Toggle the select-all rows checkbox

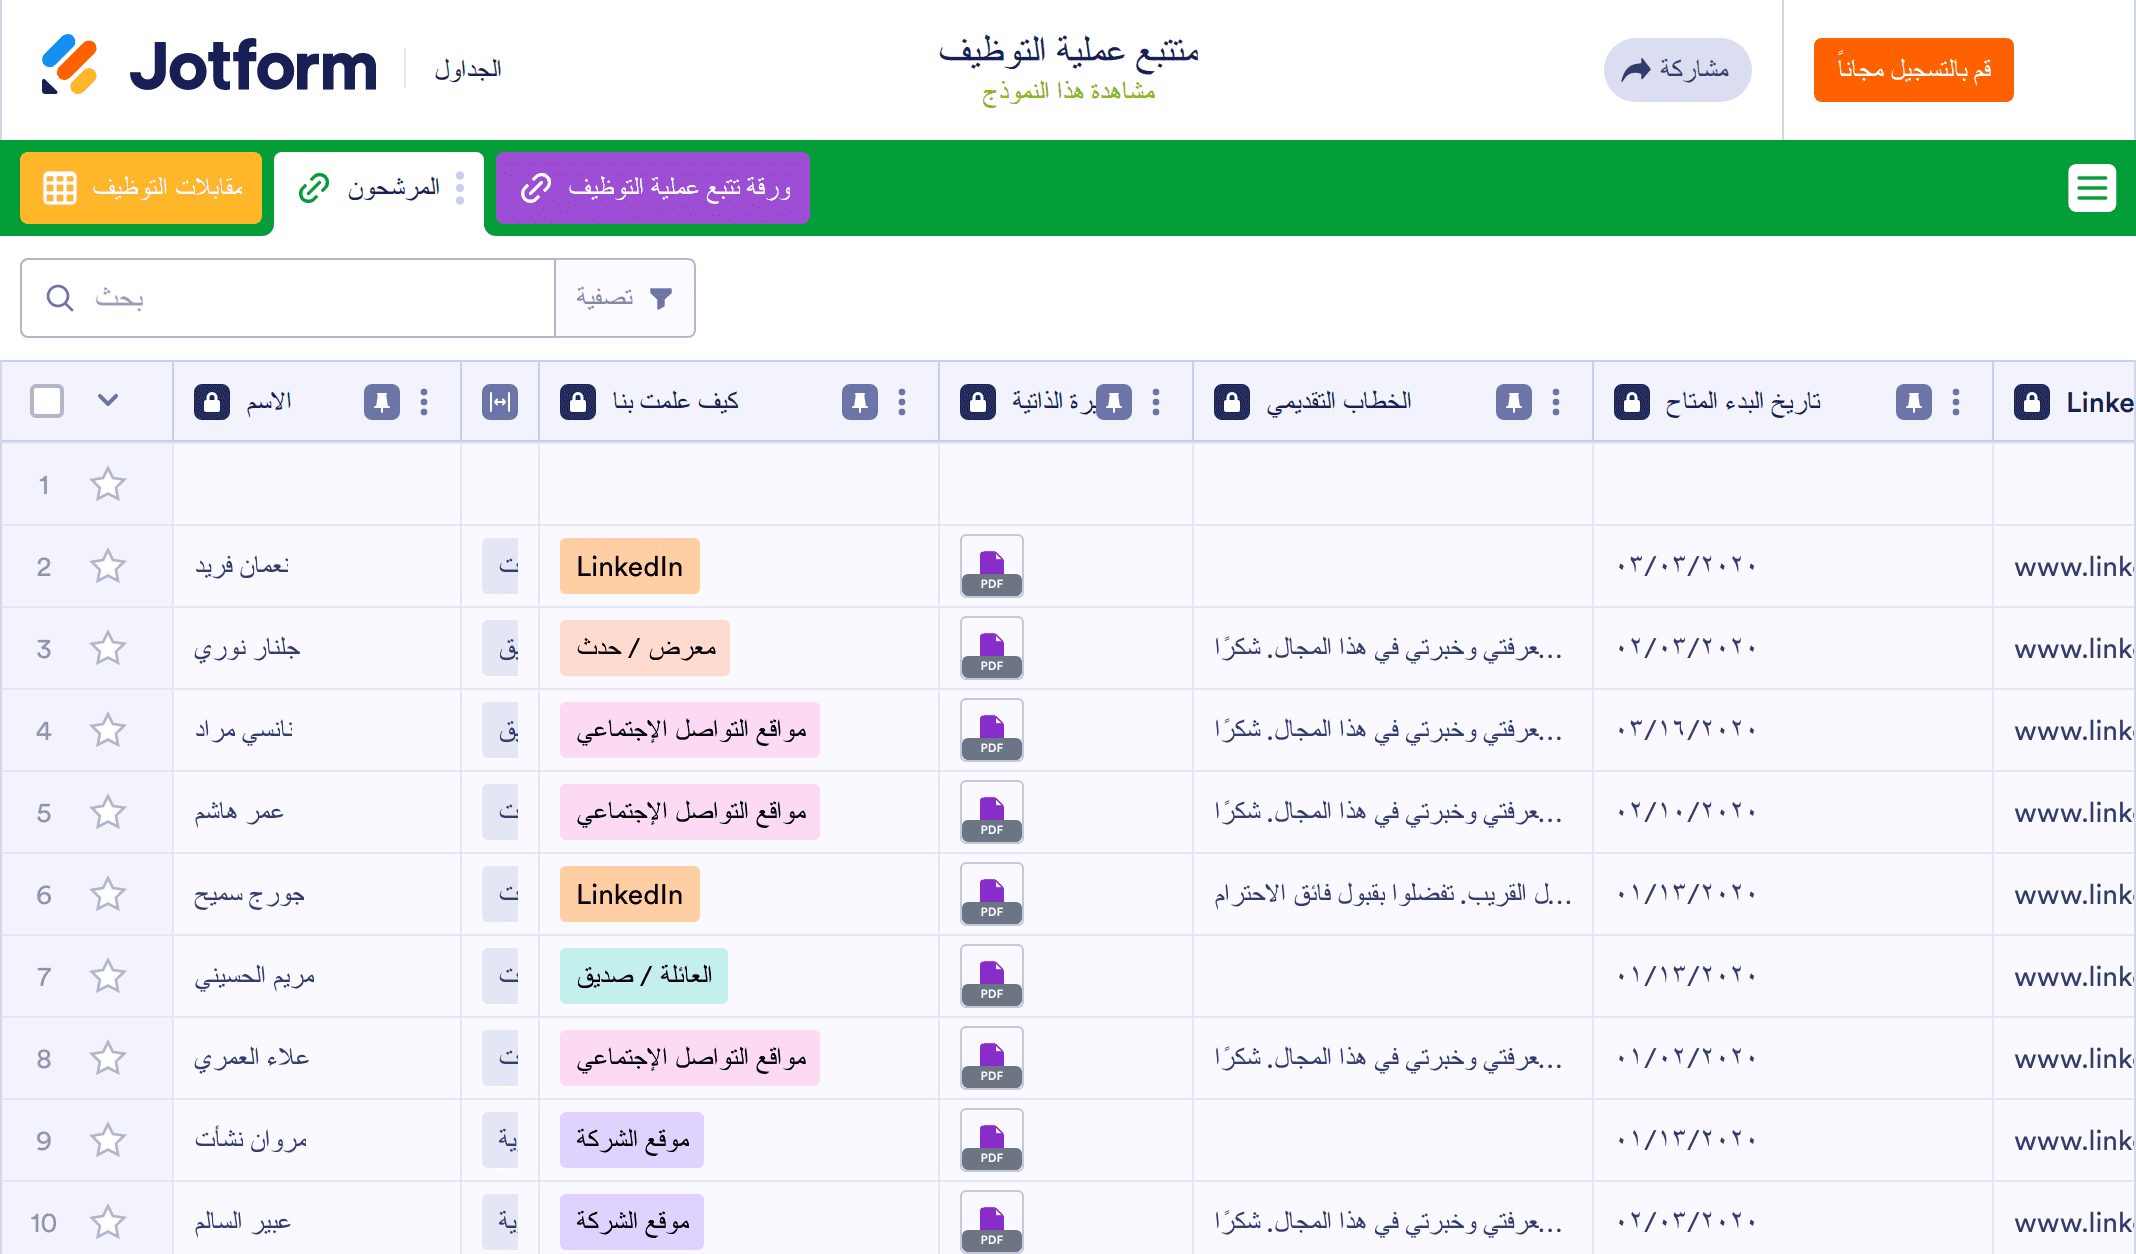47,401
